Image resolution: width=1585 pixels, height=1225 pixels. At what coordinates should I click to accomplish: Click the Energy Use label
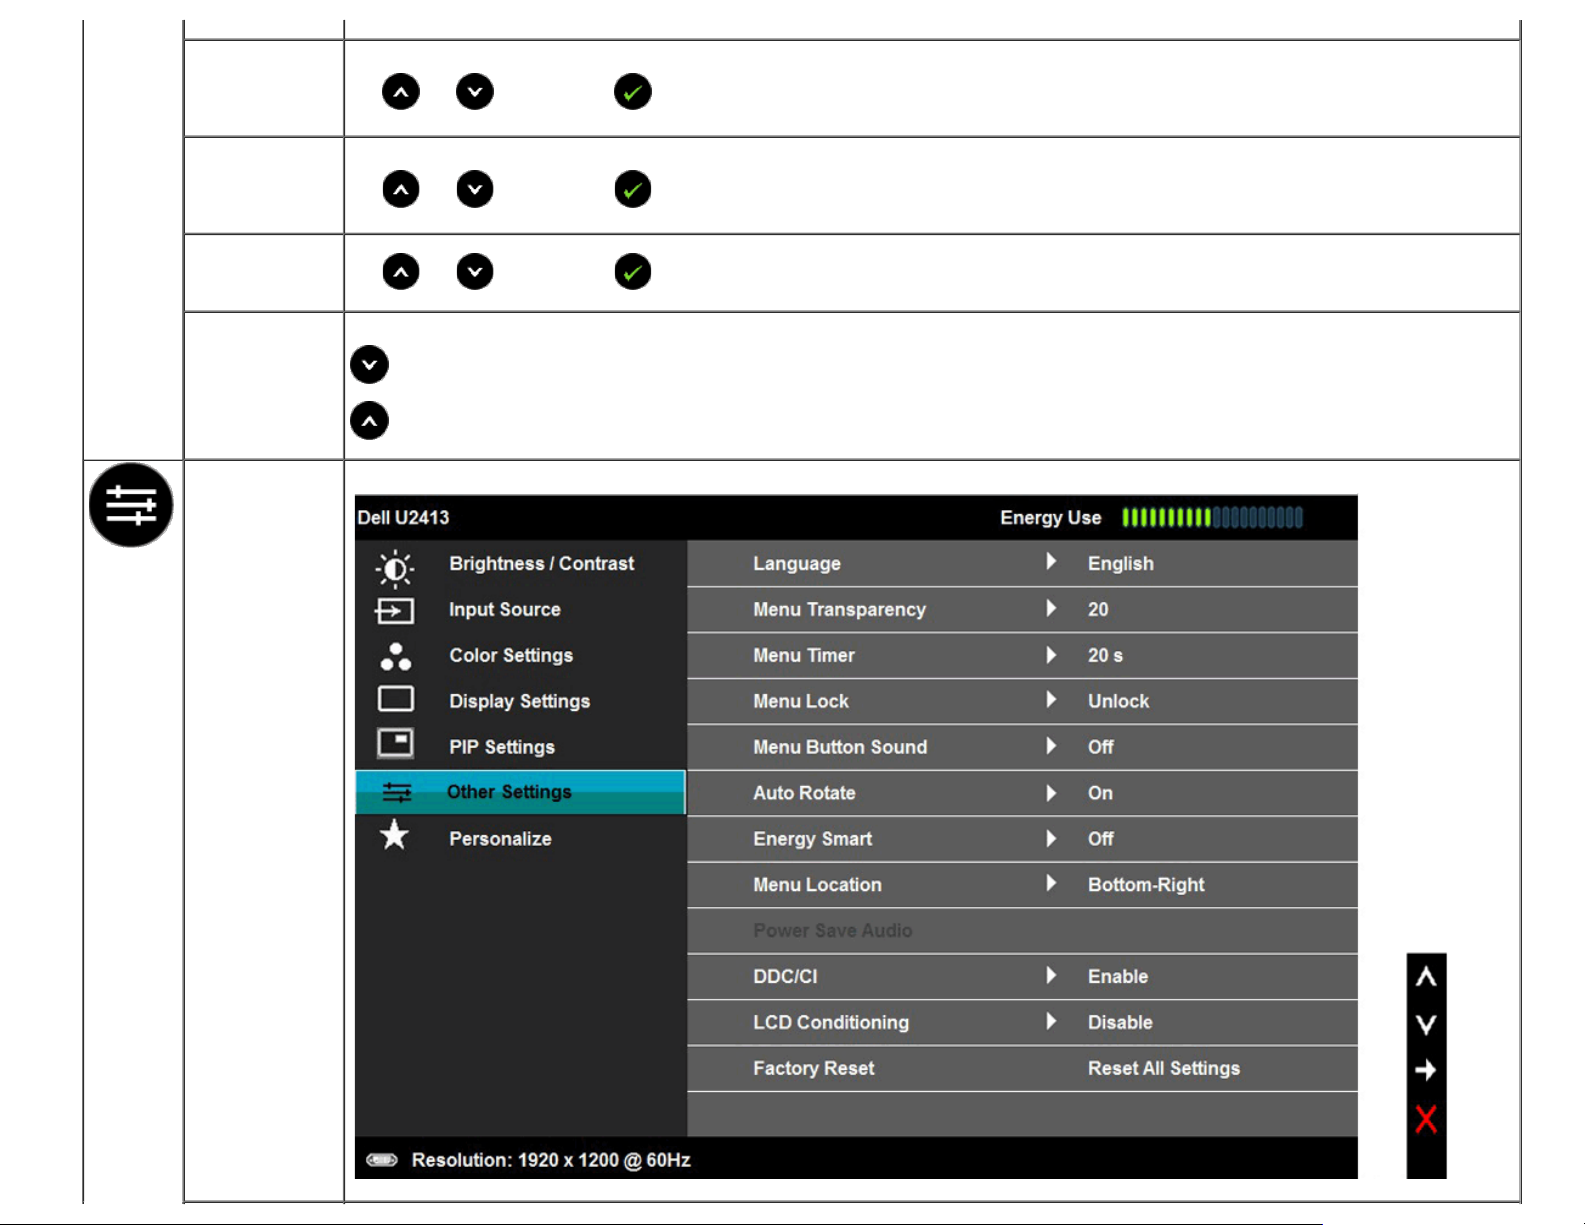tap(1051, 517)
